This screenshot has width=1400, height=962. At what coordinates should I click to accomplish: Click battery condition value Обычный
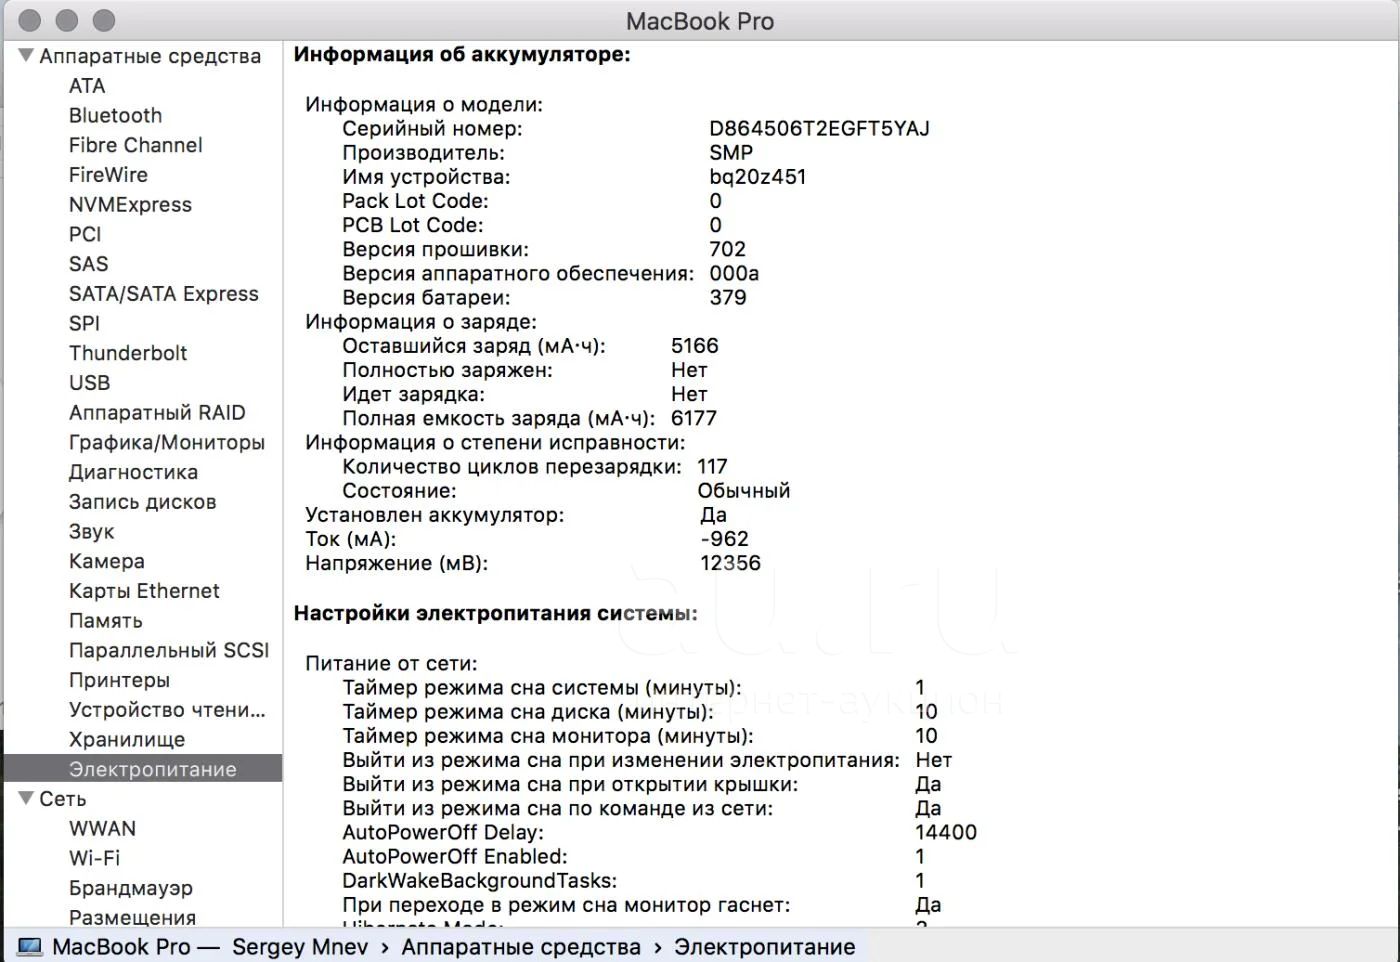pos(743,491)
